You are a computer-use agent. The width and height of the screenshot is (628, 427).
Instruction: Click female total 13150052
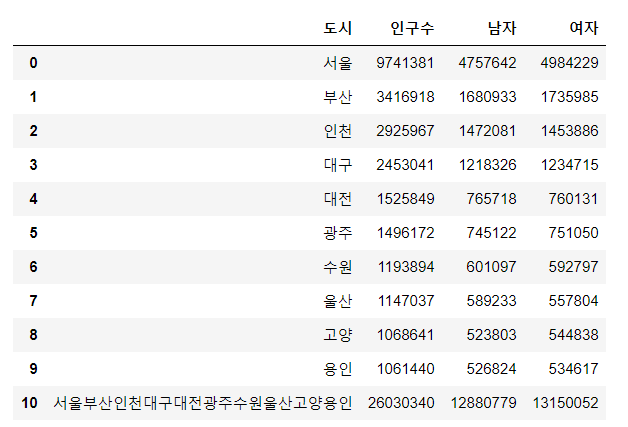(566, 403)
